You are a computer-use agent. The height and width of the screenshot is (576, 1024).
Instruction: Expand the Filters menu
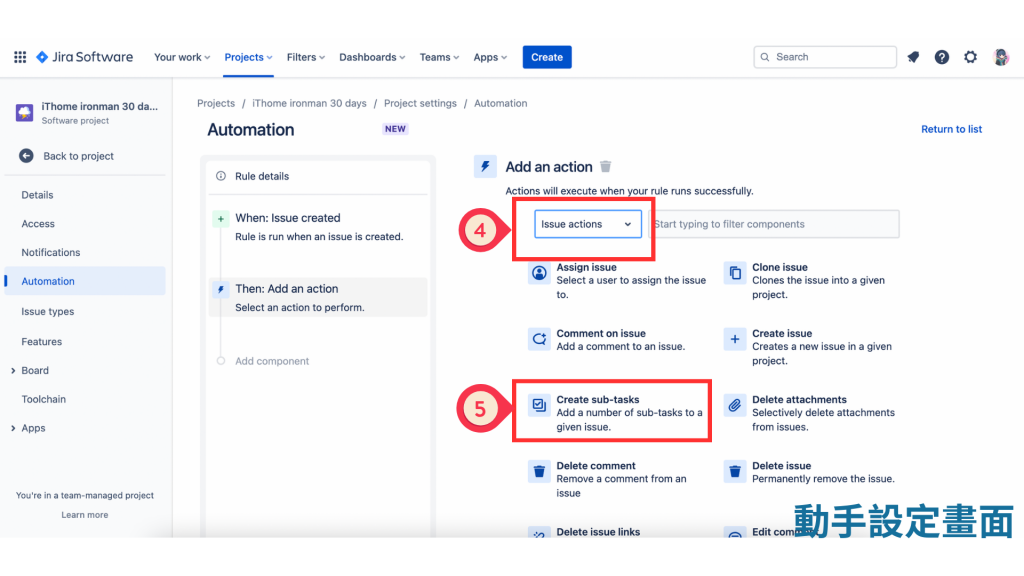point(306,57)
